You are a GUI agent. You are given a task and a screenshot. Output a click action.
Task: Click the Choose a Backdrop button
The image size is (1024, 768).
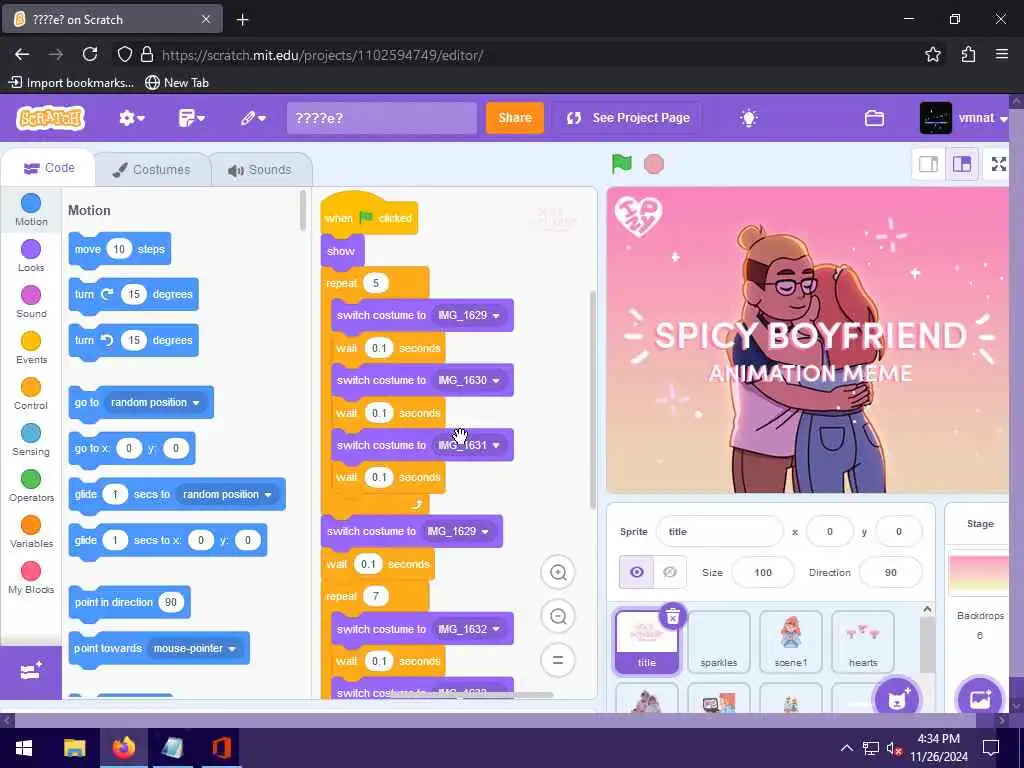(980, 699)
